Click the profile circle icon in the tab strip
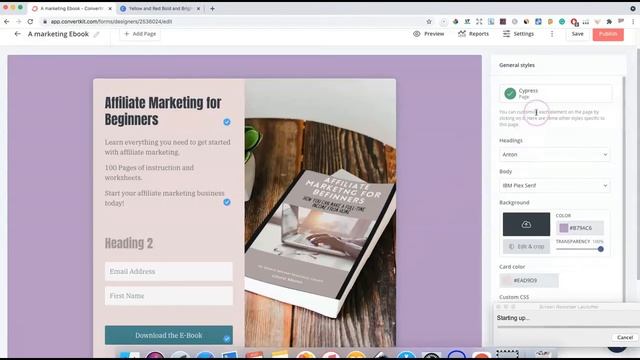Screen dimensions: 640x360 633,9
